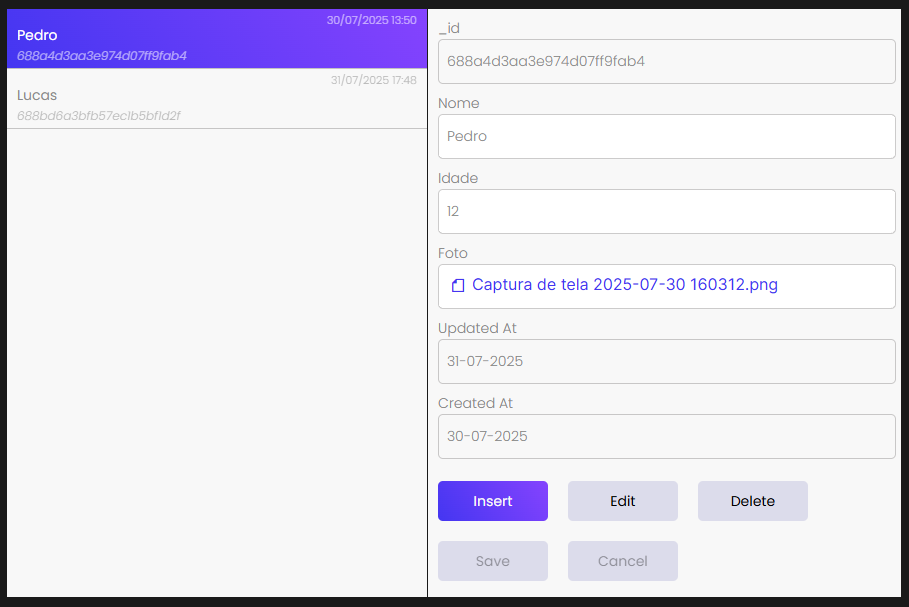Click Lucas's ID text 688bd6a3bfb57ec1b5bf1d2f
The height and width of the screenshot is (607, 909).
click(x=99, y=116)
